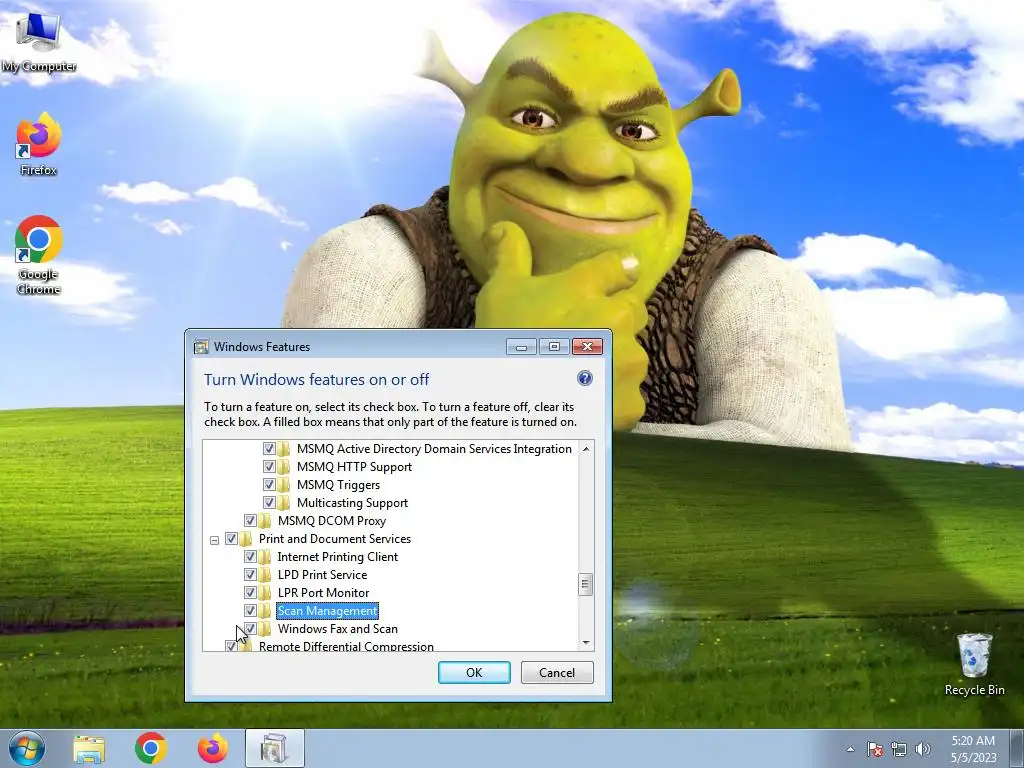Open the My Computer desktop icon
Screen dimensions: 1024x768
tap(39, 42)
